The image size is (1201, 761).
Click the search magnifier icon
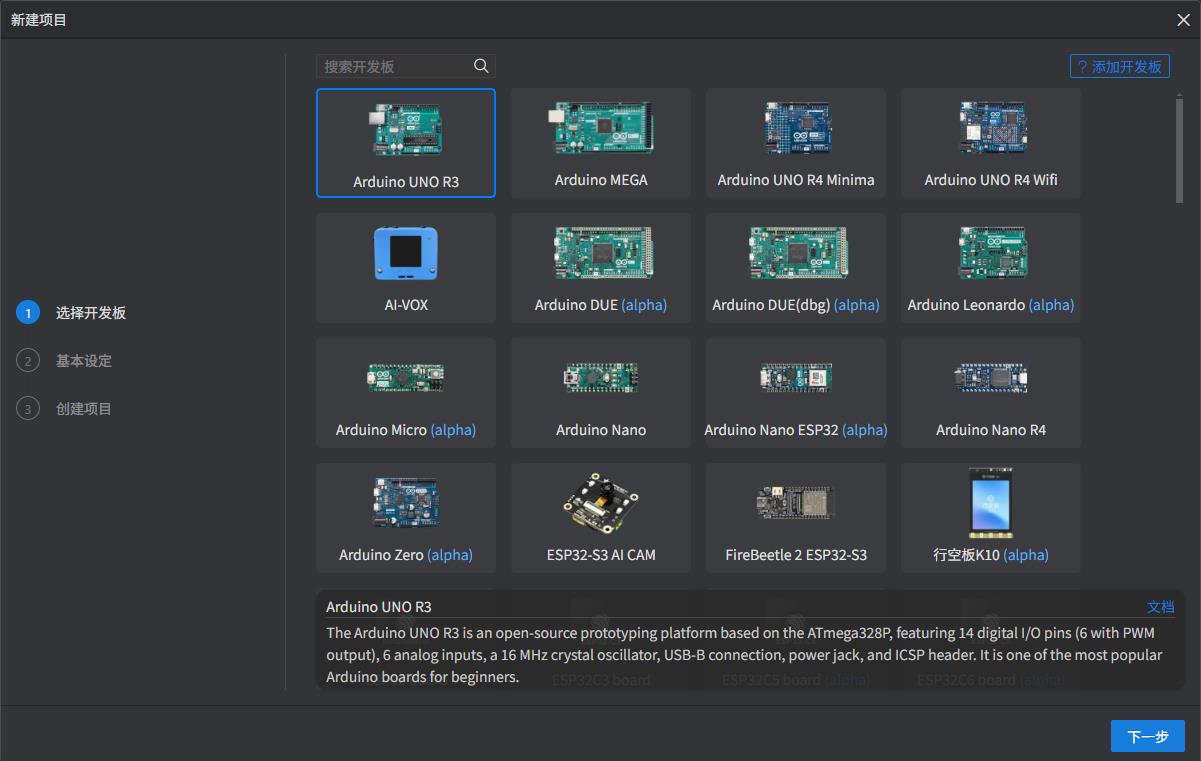[x=481, y=66]
